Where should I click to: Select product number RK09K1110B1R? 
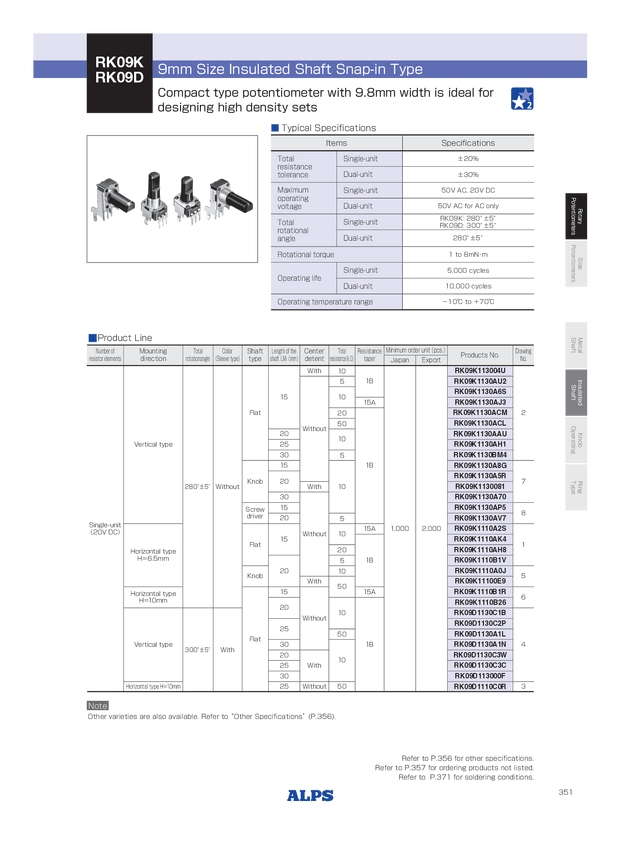pos(480,591)
